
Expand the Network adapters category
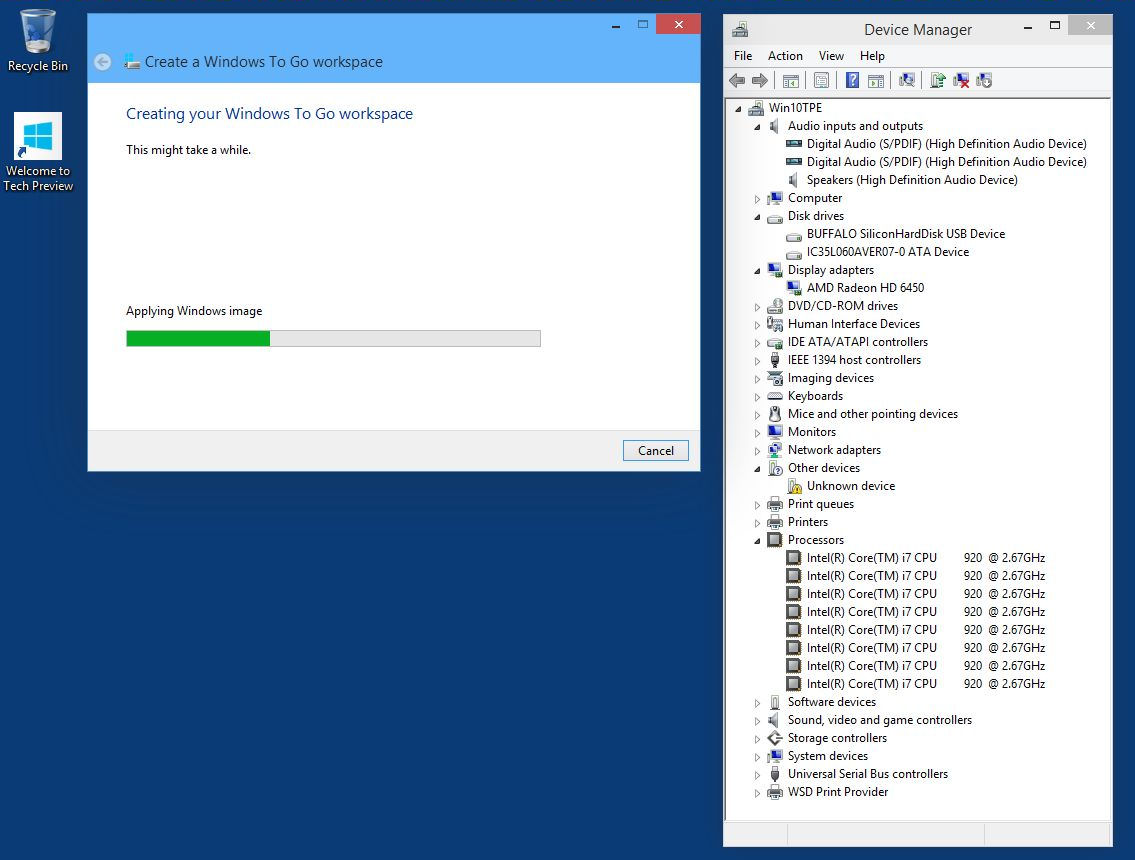757,451
